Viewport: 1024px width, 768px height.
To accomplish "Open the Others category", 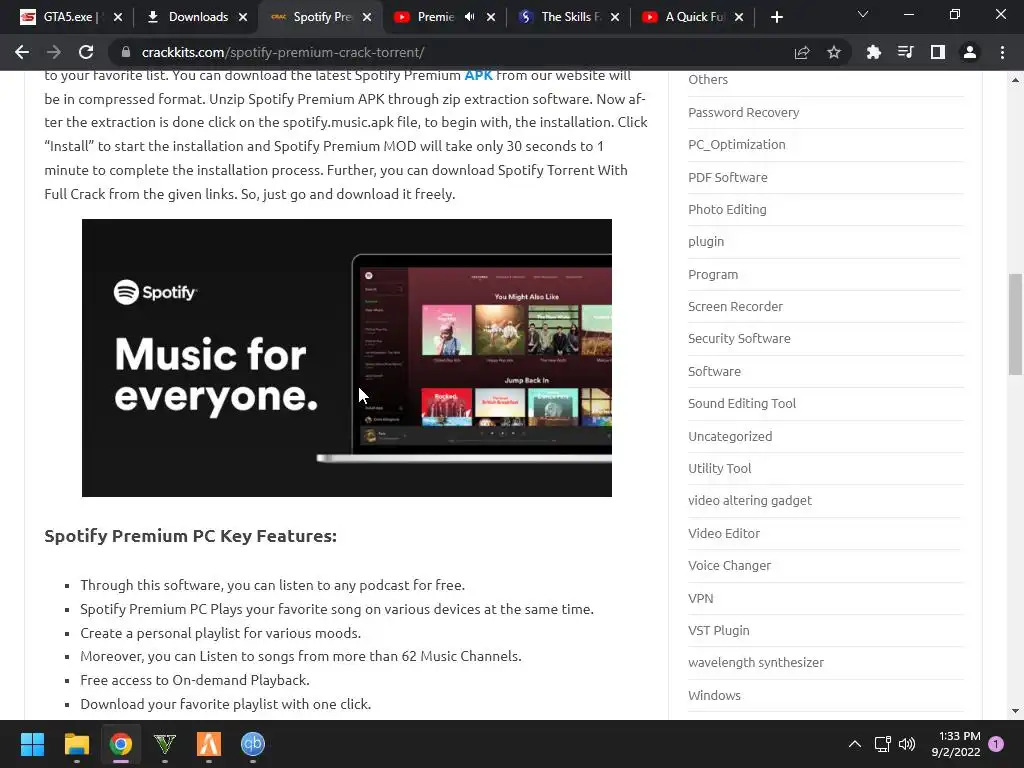I will [x=708, y=80].
